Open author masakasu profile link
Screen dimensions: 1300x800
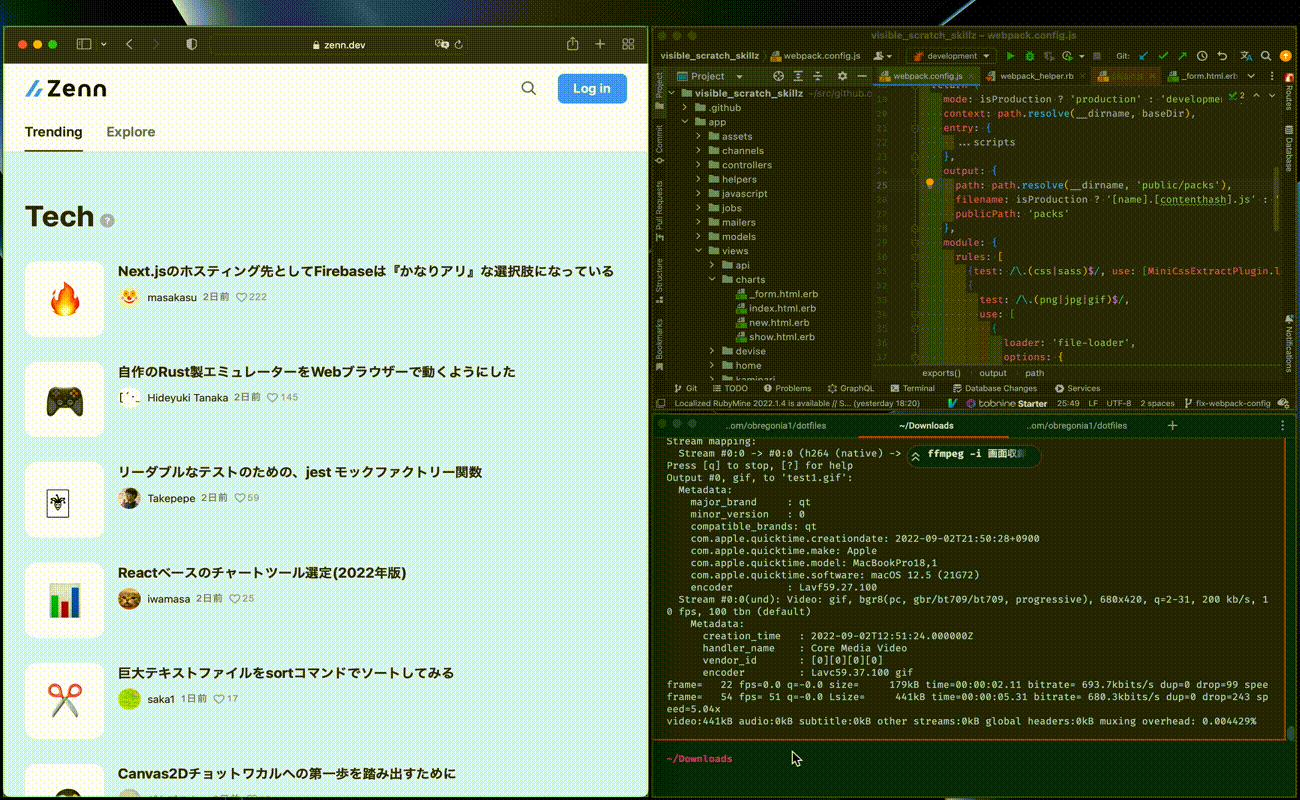pos(172,297)
